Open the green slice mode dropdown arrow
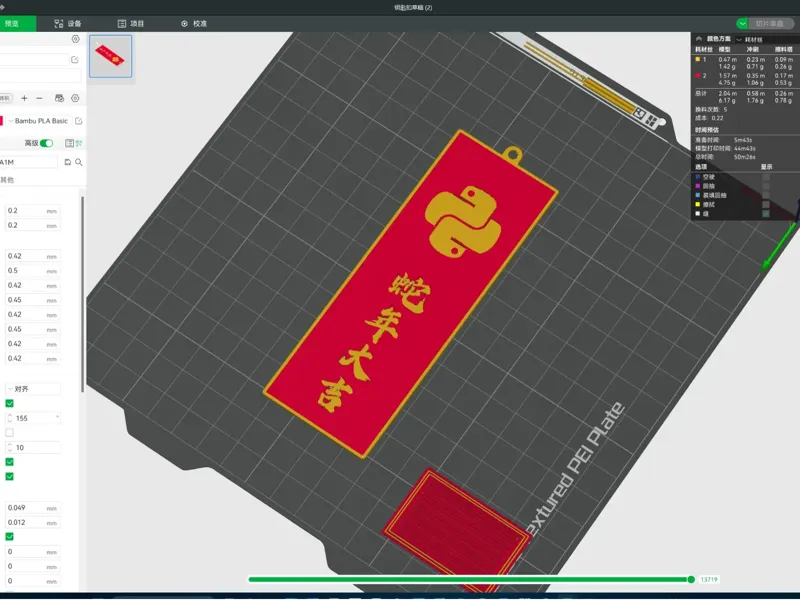Image resolution: width=800 pixels, height=600 pixels. click(x=742, y=23)
